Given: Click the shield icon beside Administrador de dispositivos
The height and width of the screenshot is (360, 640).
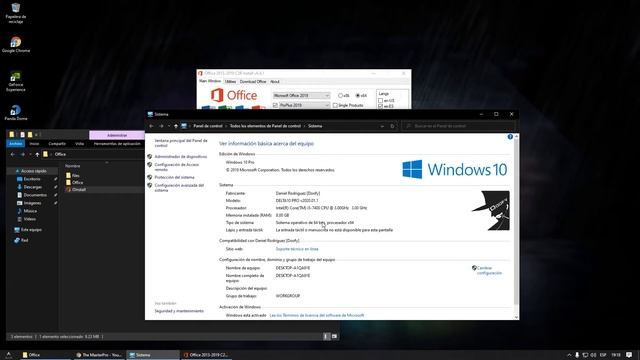Looking at the screenshot, I should pyautogui.click(x=149, y=156).
